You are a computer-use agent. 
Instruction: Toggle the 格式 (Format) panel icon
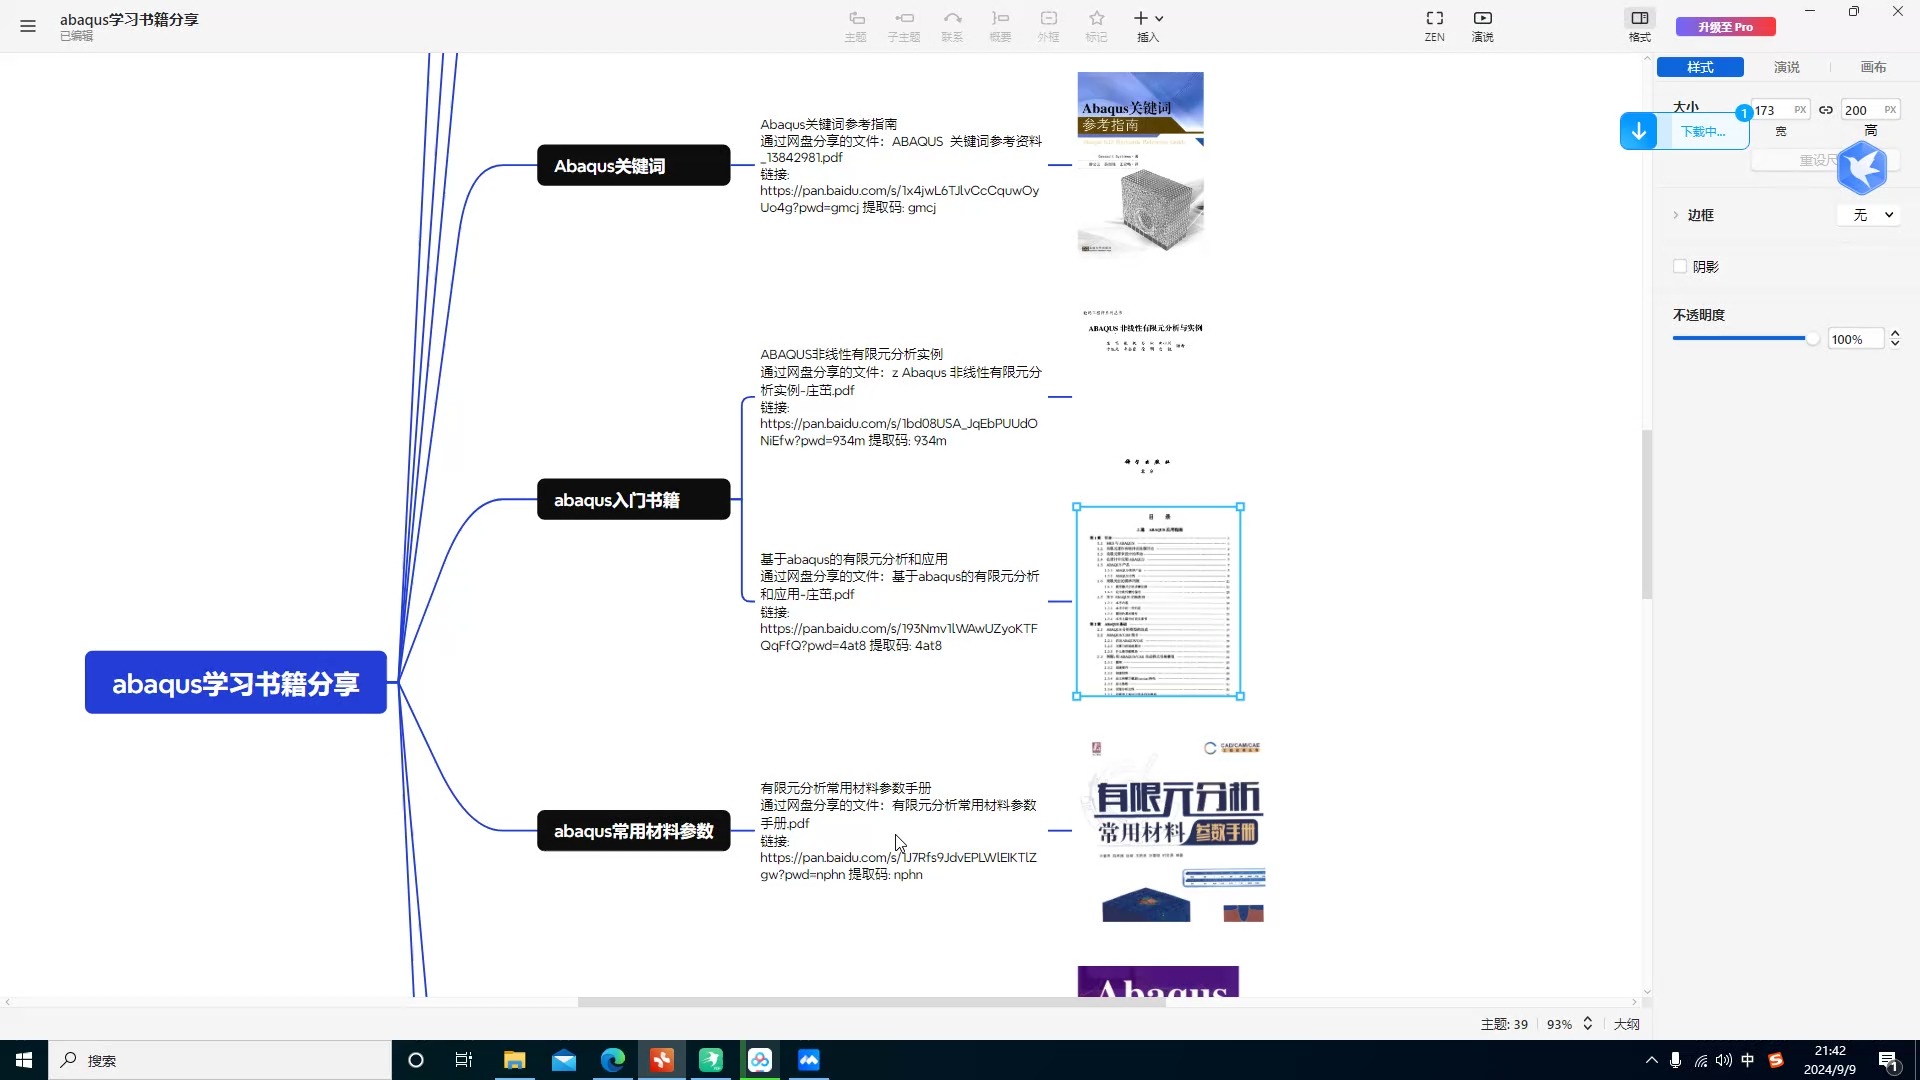1640,26
